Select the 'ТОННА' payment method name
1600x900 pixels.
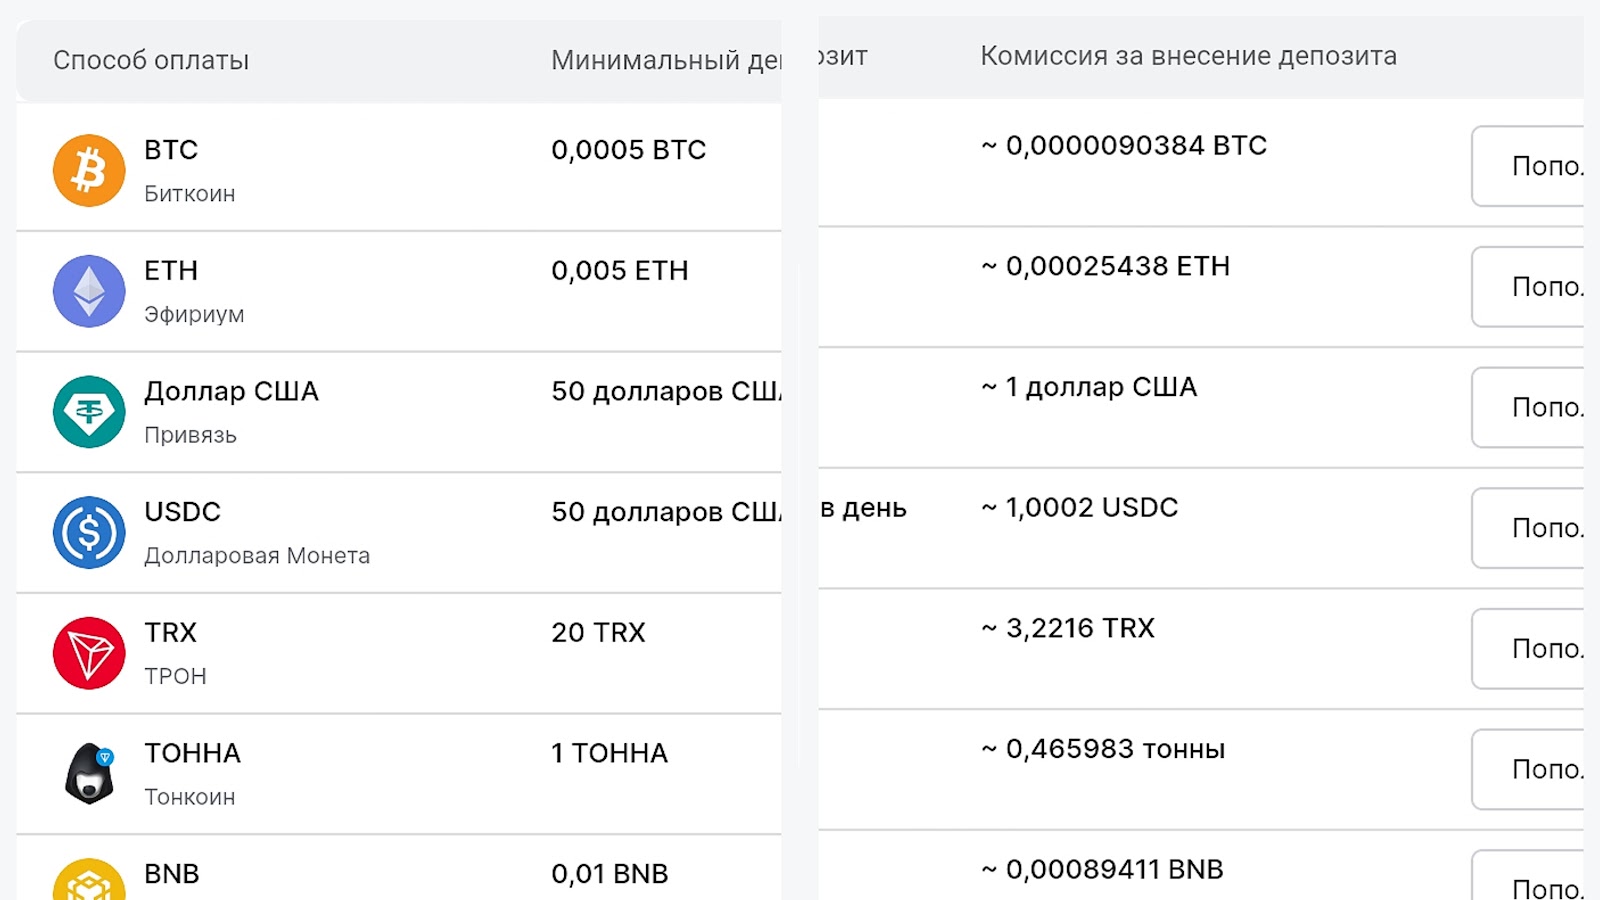192,753
